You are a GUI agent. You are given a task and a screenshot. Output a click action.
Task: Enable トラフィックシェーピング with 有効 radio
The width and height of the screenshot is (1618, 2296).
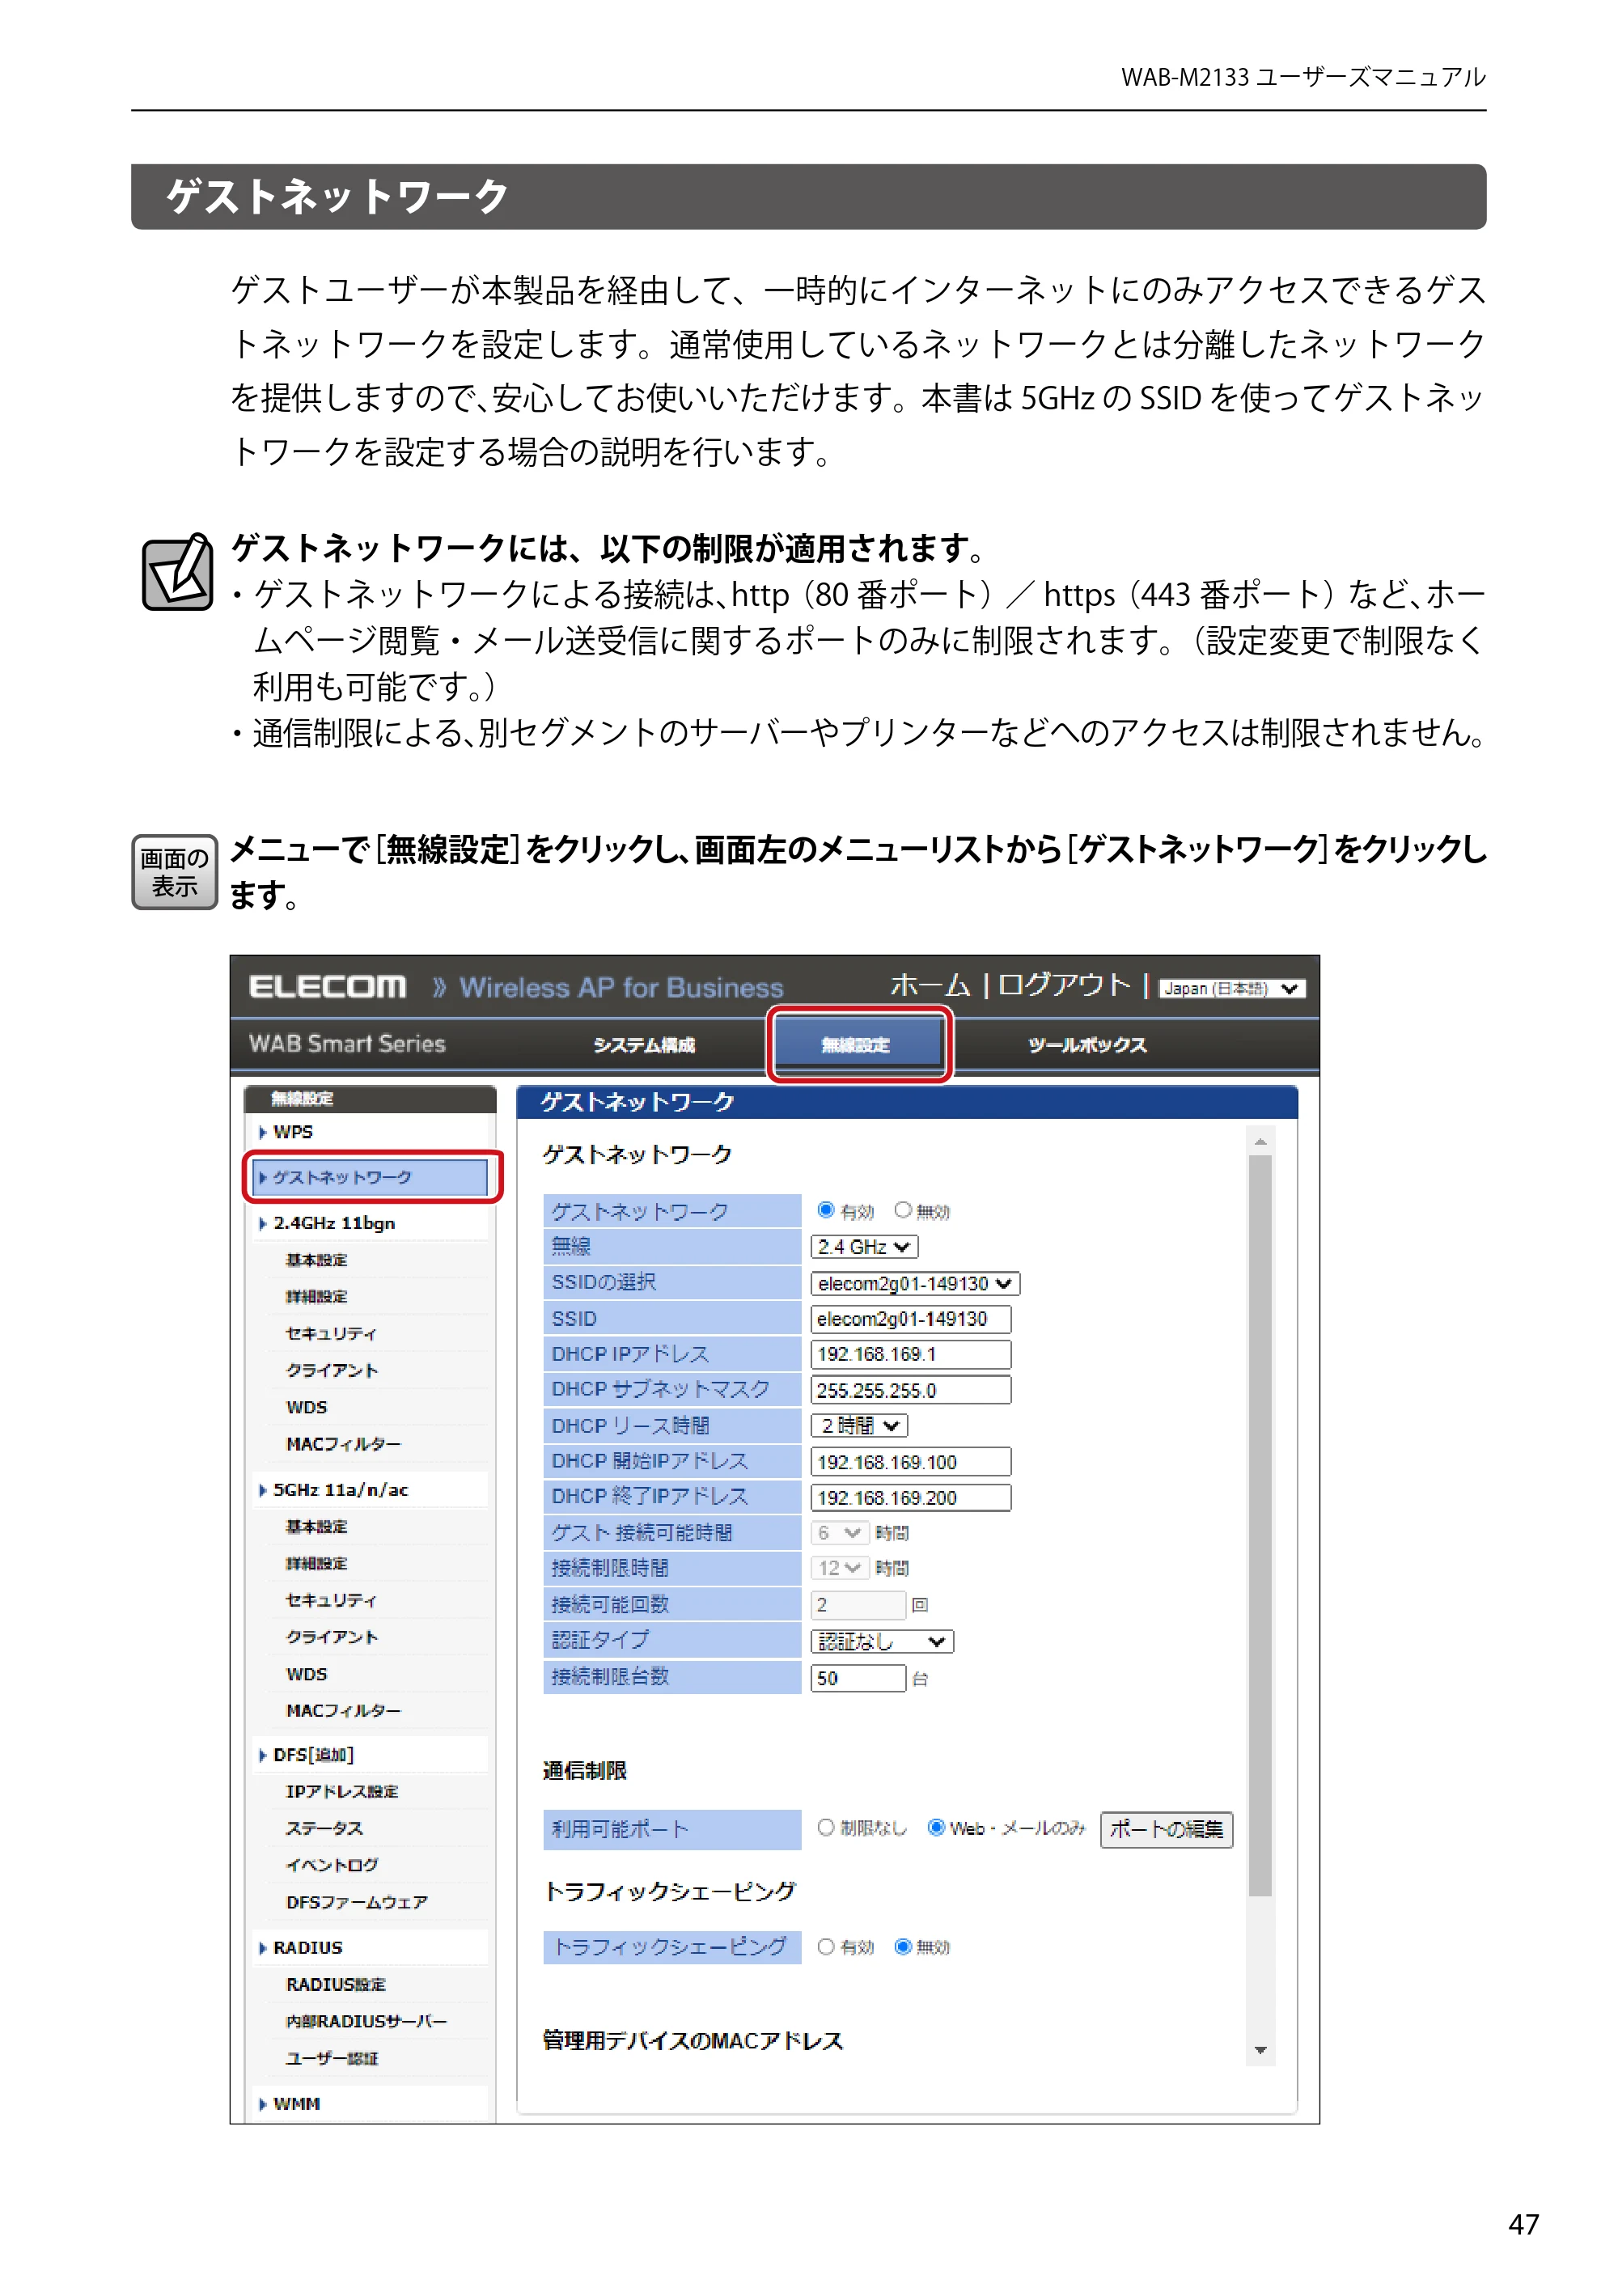coord(825,1947)
